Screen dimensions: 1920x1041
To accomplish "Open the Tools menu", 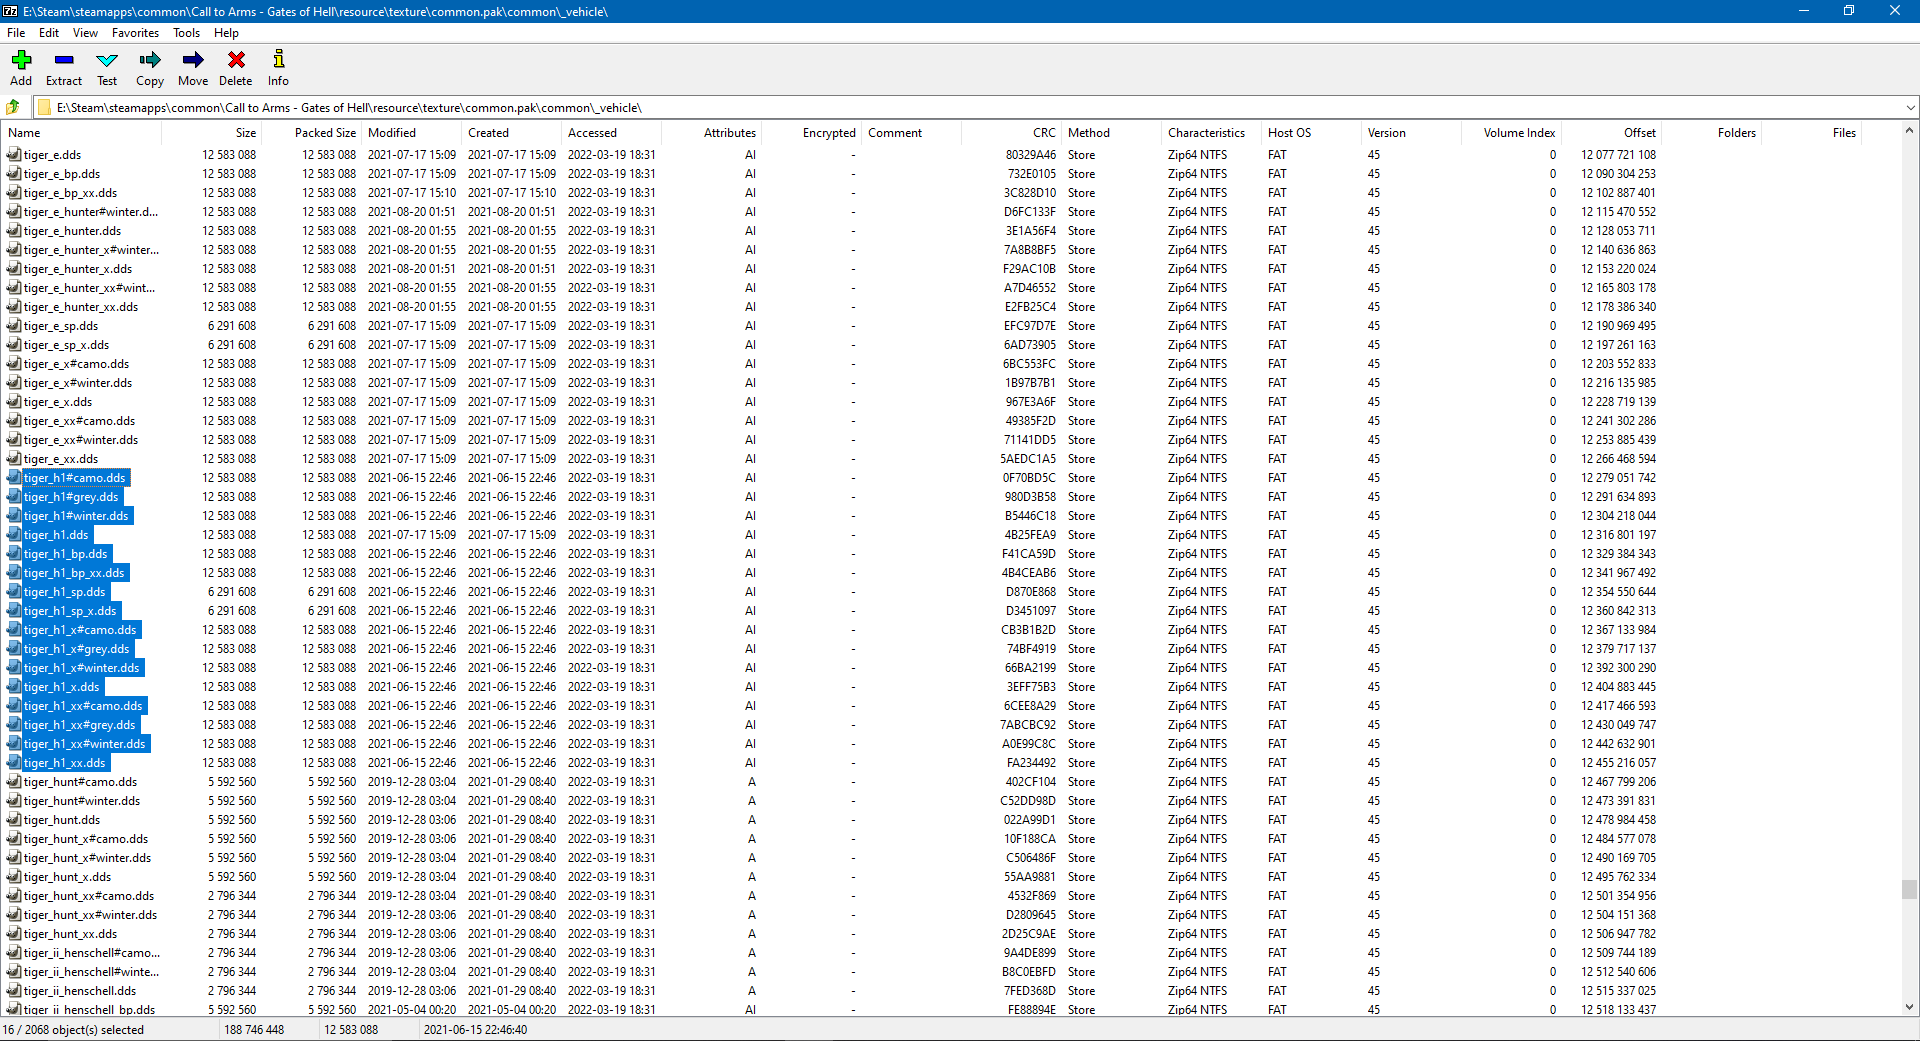I will (186, 33).
